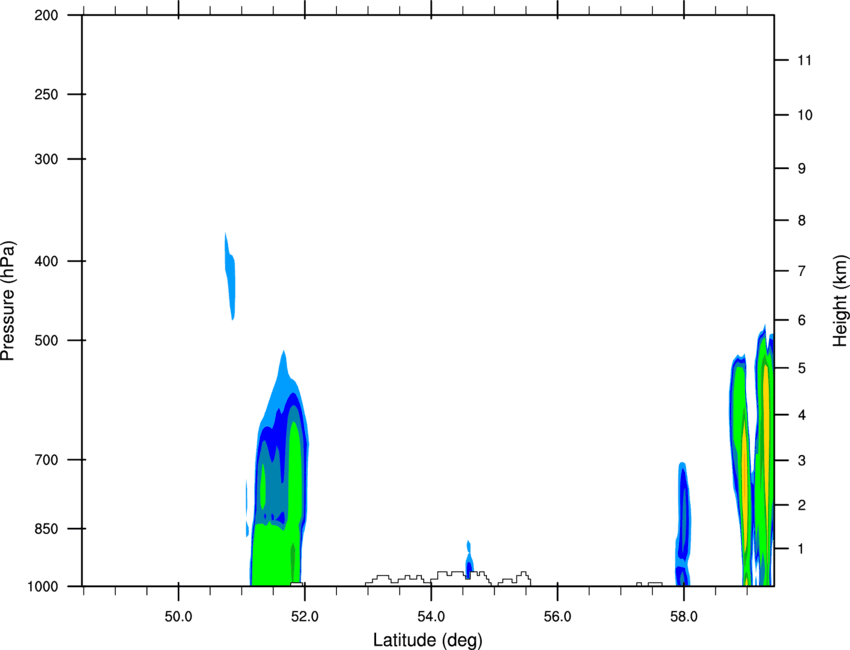This screenshot has height=650, width=850.
Task: Select the Height (km) axis title
Action: pos(840,300)
